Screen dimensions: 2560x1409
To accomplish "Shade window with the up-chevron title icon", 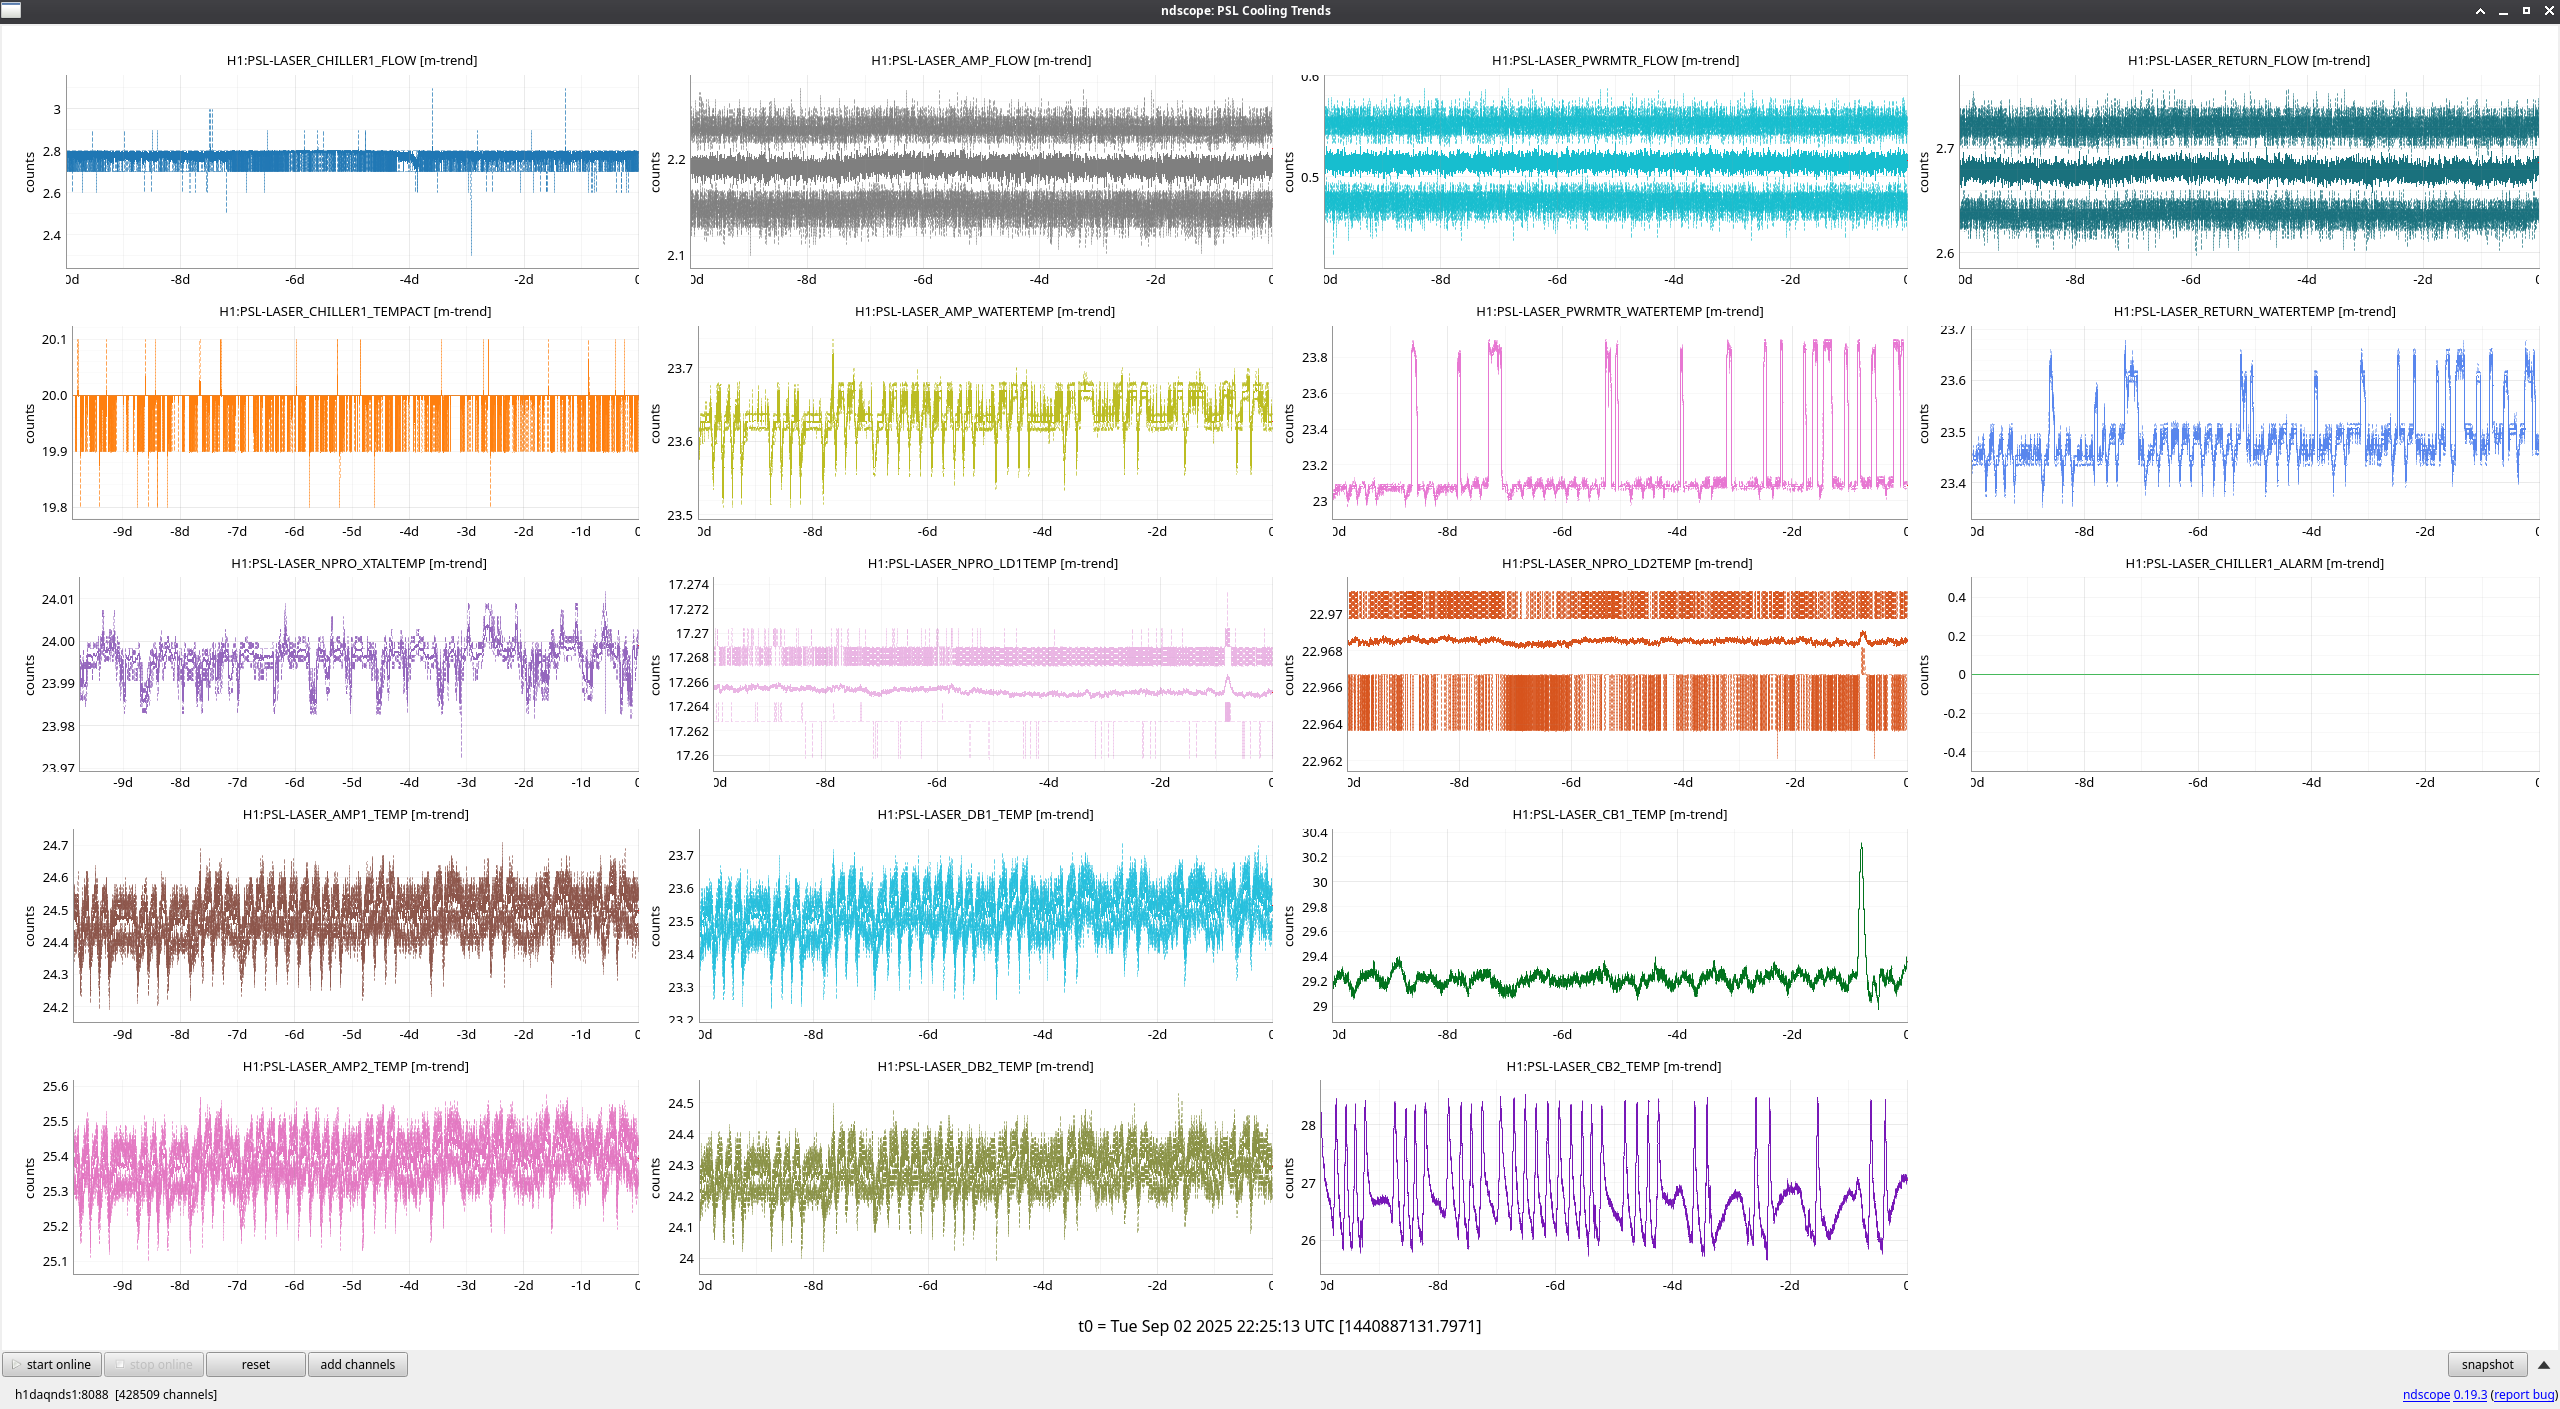I will 2480,11.
